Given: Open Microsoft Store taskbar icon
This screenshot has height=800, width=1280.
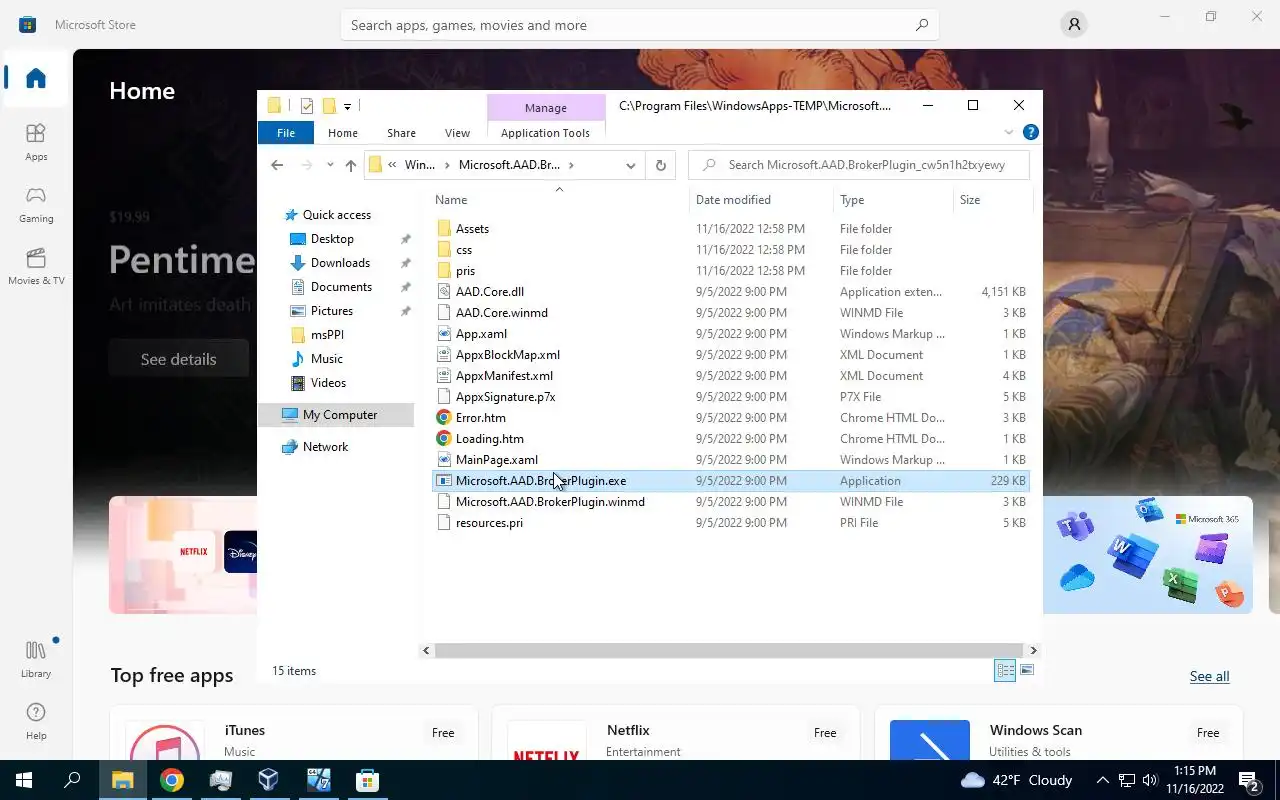Looking at the screenshot, I should 367,780.
